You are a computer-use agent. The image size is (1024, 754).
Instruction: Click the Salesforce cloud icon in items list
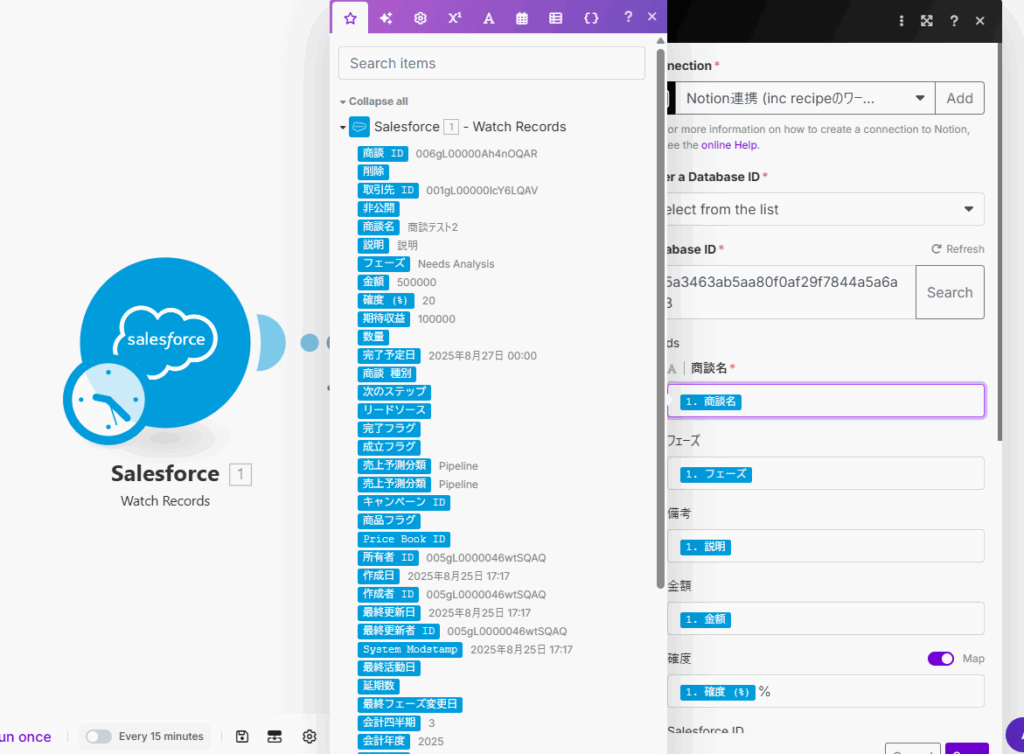pyautogui.click(x=359, y=127)
